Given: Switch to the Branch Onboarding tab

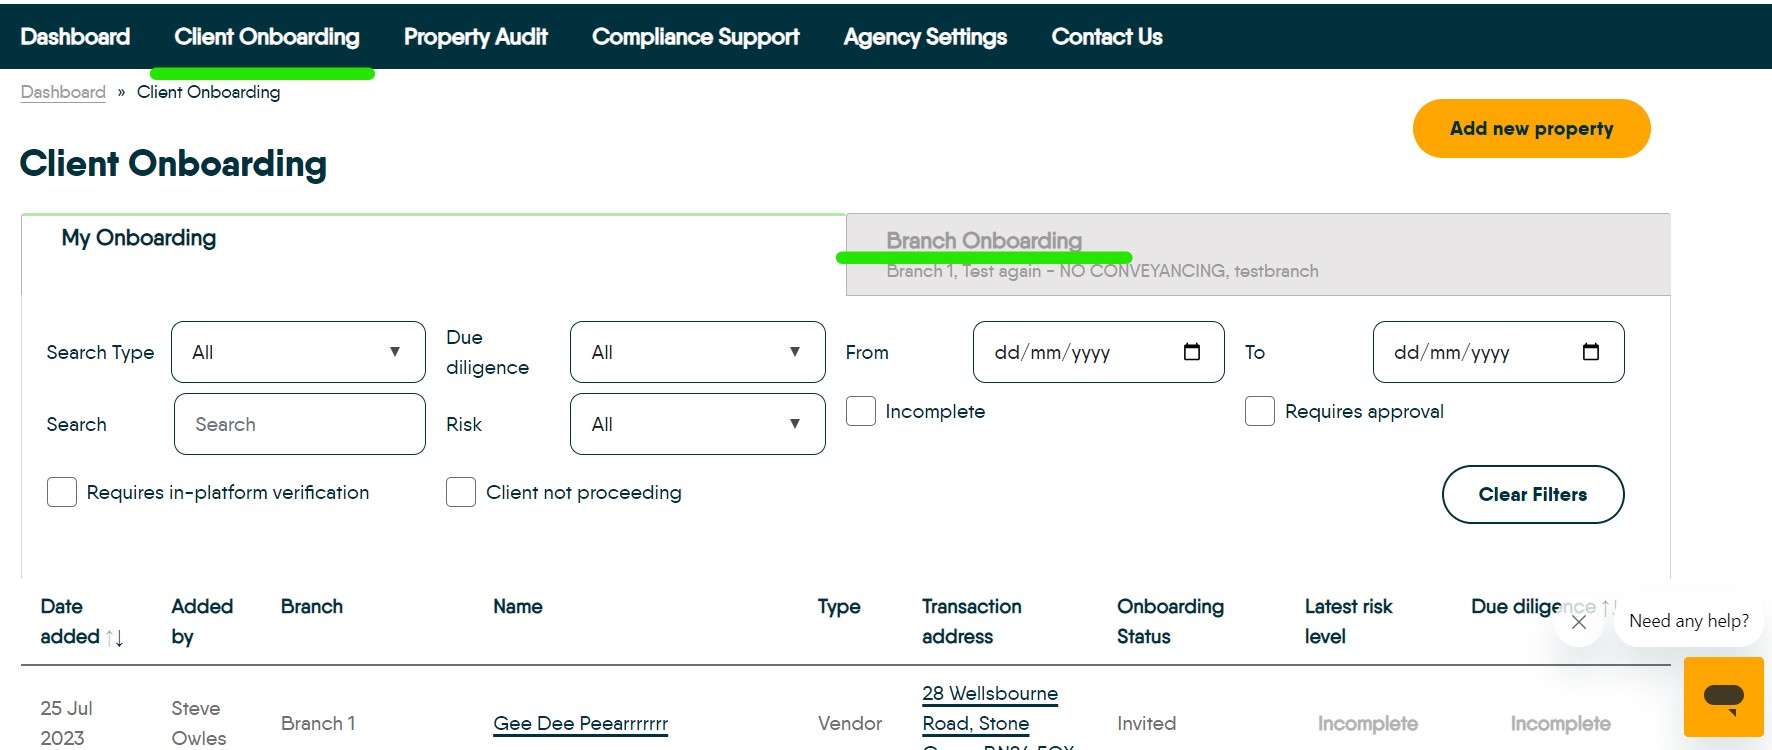Looking at the screenshot, I should click(x=1258, y=254).
